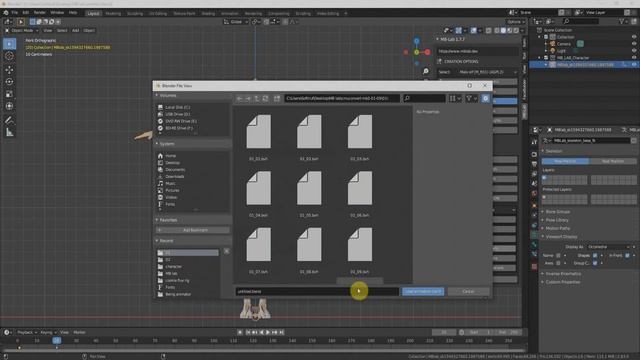
Task: Toggle the Group Colors checkbox
Action: (595, 263)
